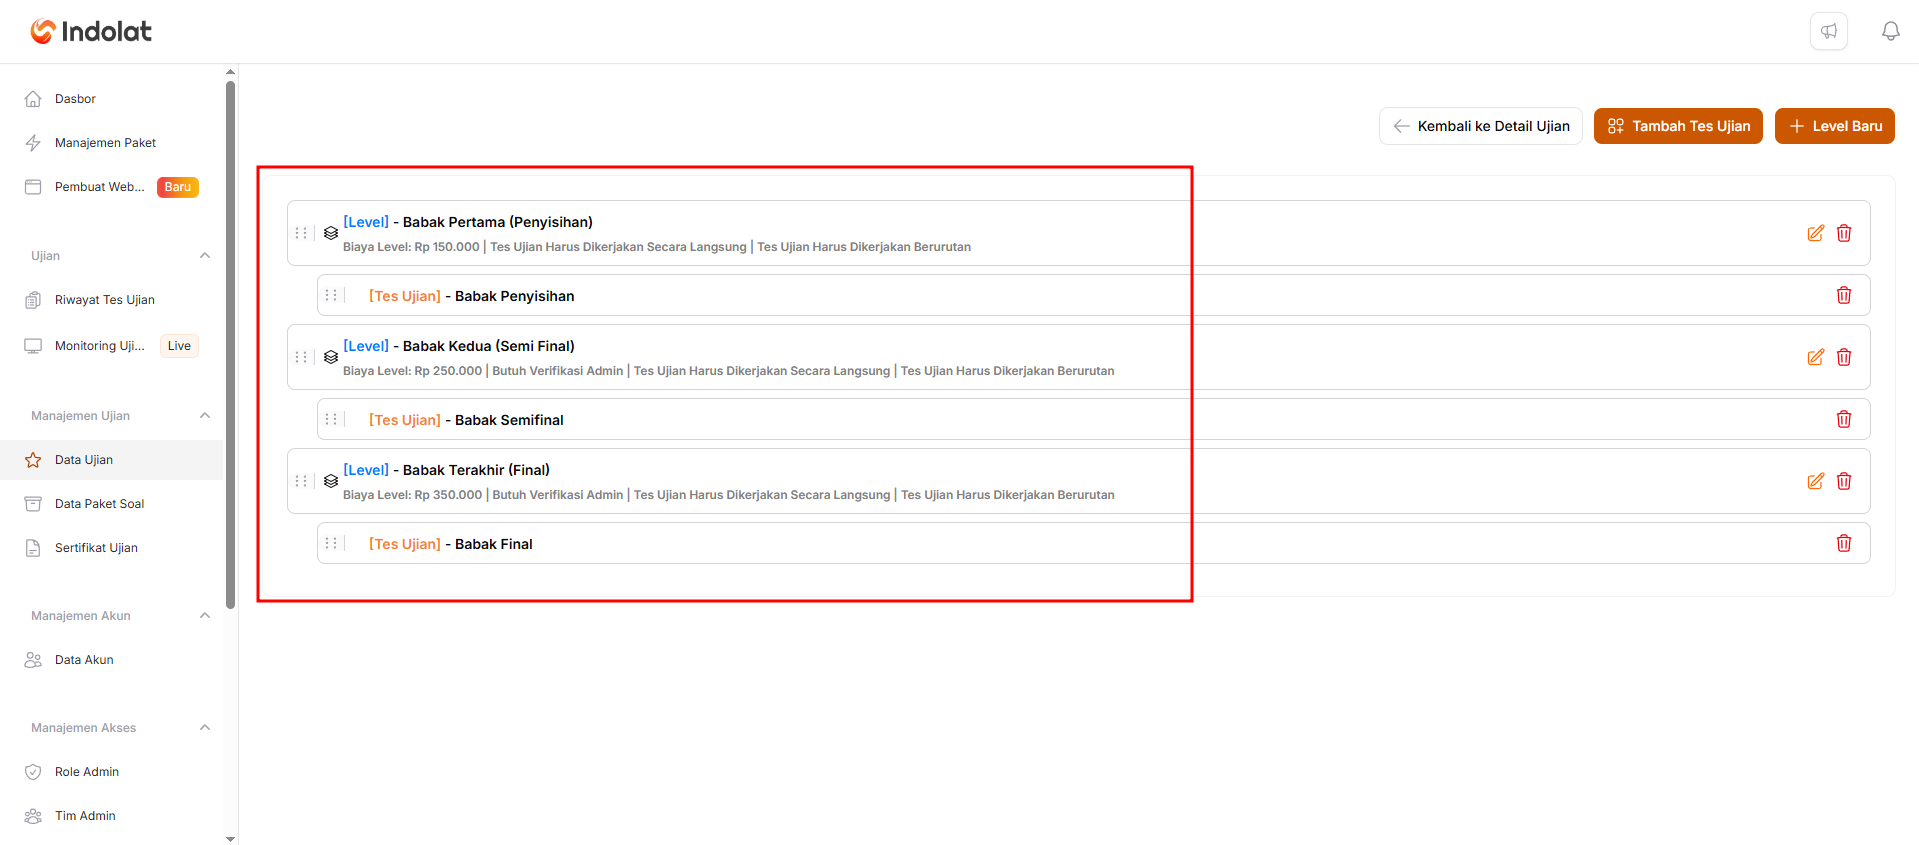The image size is (1919, 845).
Task: Delete the Babak Final test
Action: point(1844,543)
